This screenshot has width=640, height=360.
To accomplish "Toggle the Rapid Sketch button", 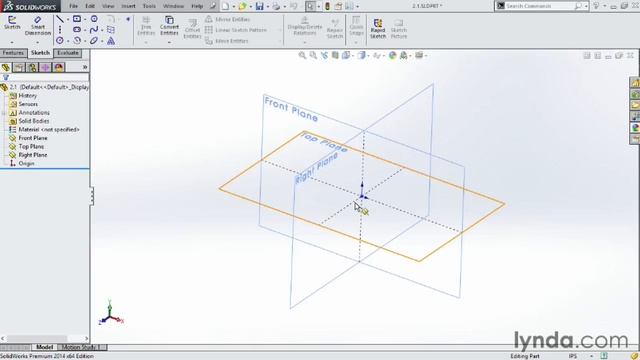I will pyautogui.click(x=378, y=29).
